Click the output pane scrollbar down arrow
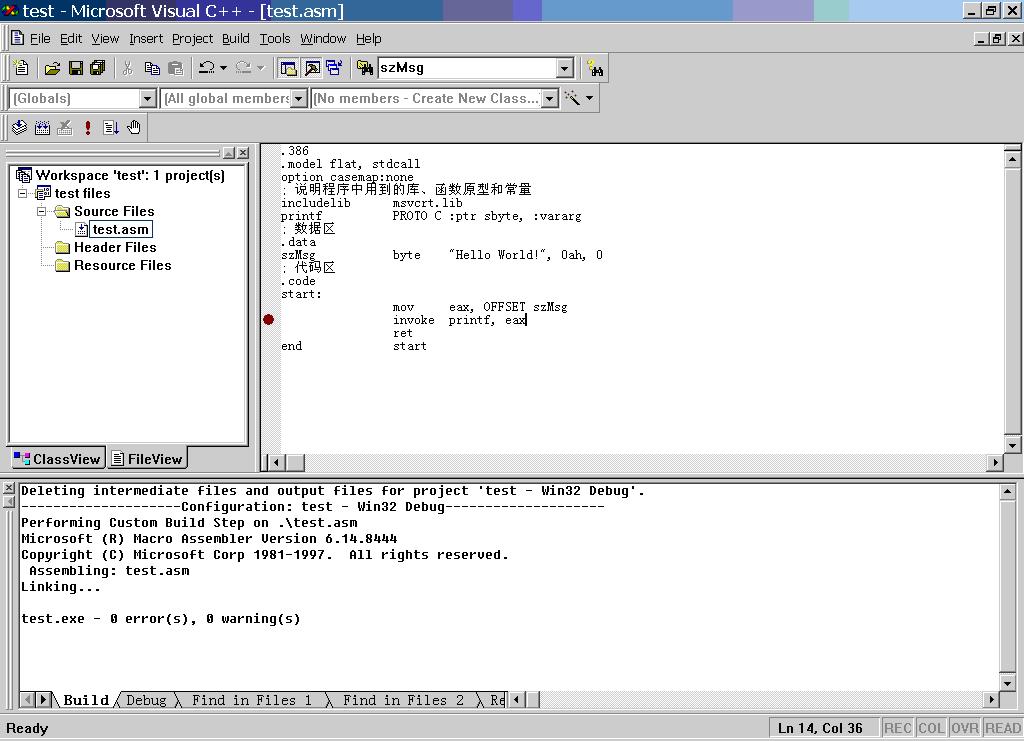Image resolution: width=1024 pixels, height=741 pixels. click(1008, 684)
